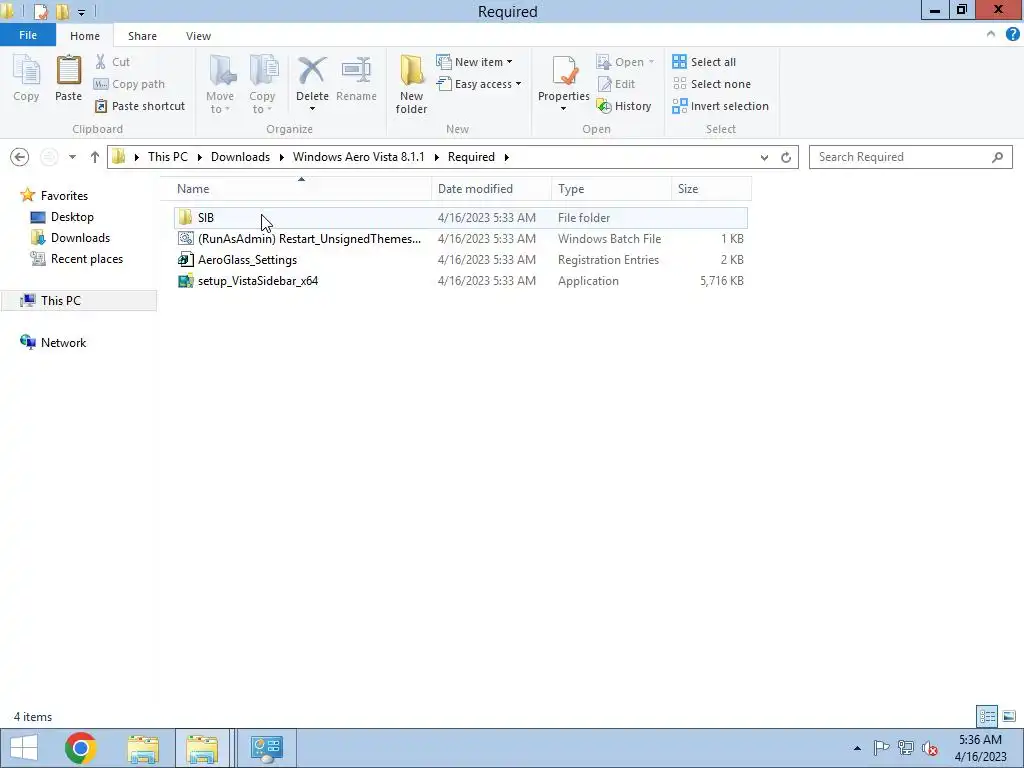The width and height of the screenshot is (1024, 768).
Task: Go up one folder level arrow
Action: [x=95, y=157]
